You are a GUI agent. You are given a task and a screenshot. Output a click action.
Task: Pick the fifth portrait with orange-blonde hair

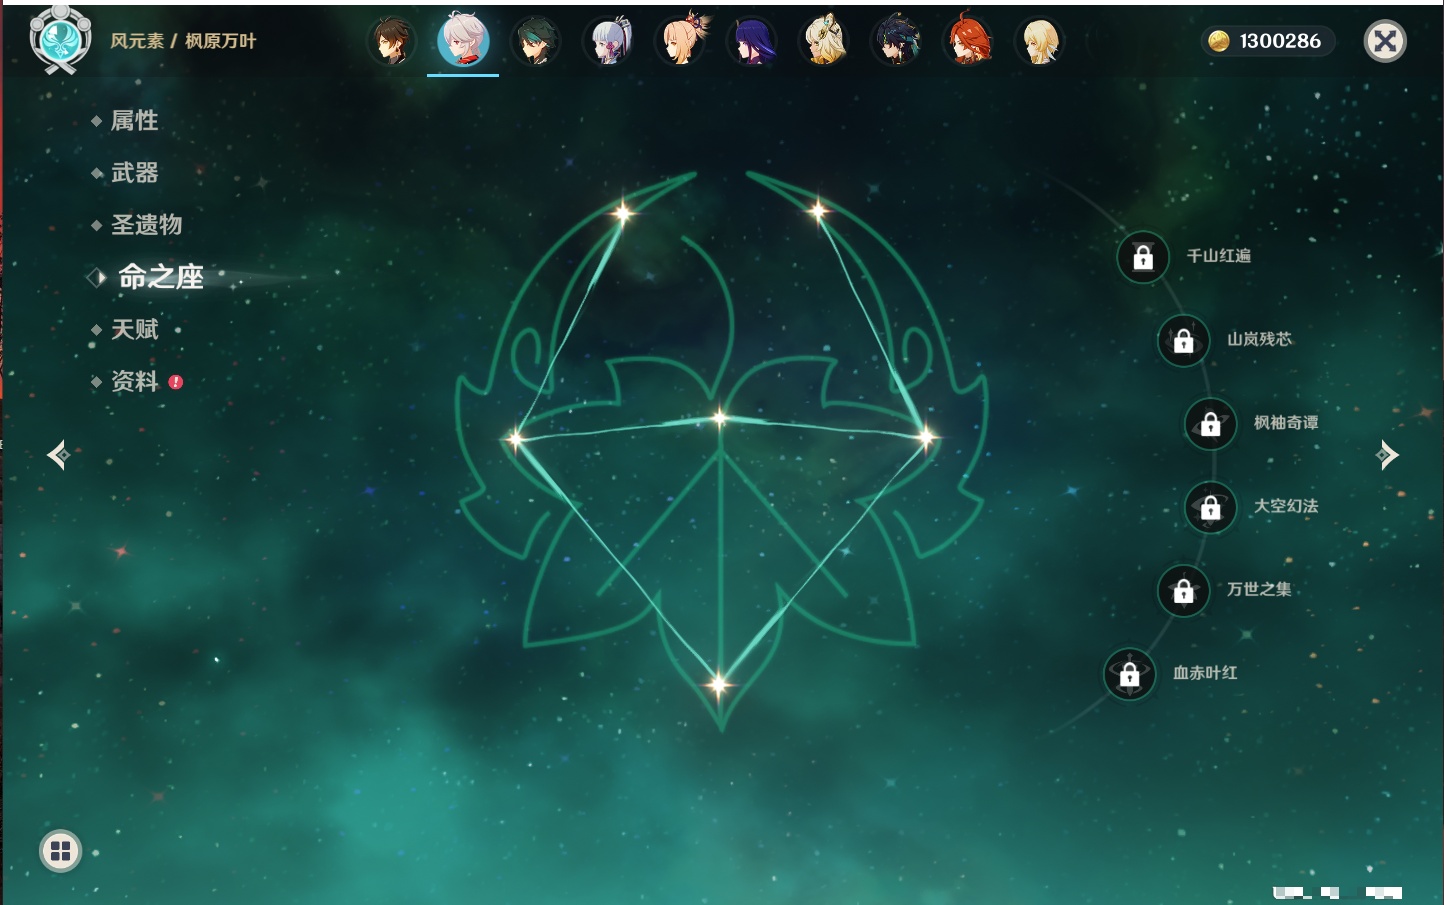click(679, 41)
